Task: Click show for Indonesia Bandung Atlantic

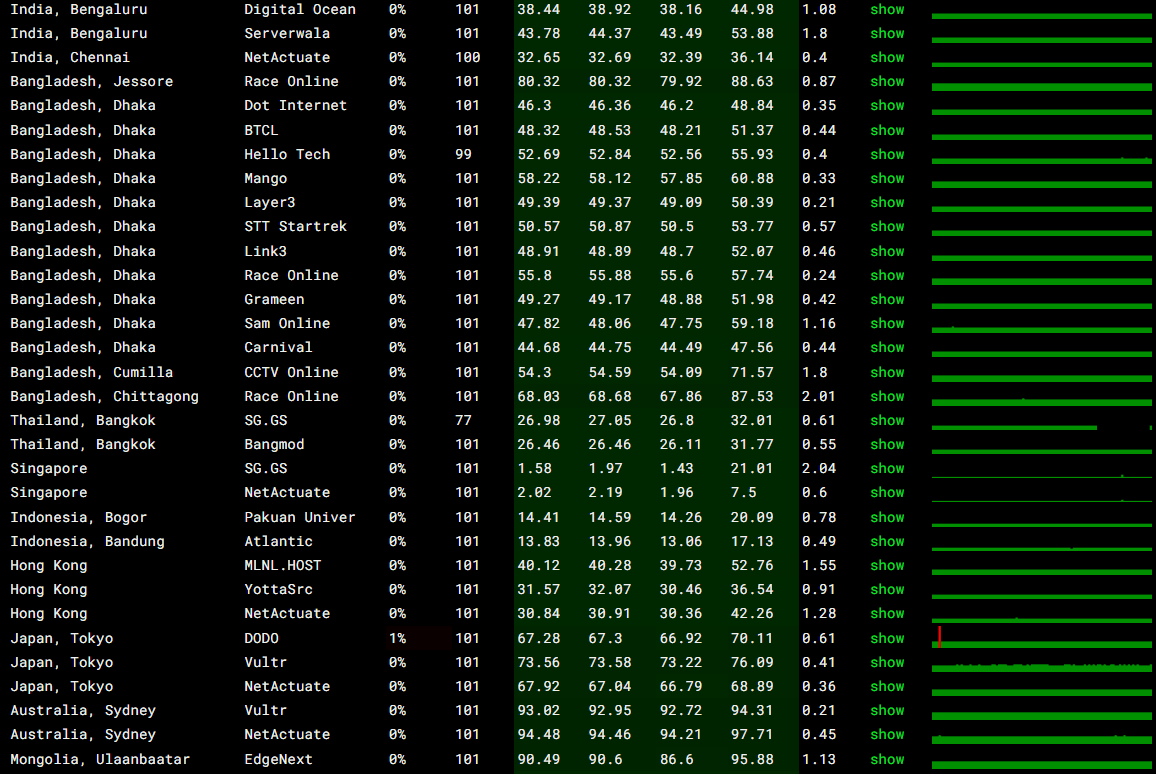Action: (x=887, y=542)
